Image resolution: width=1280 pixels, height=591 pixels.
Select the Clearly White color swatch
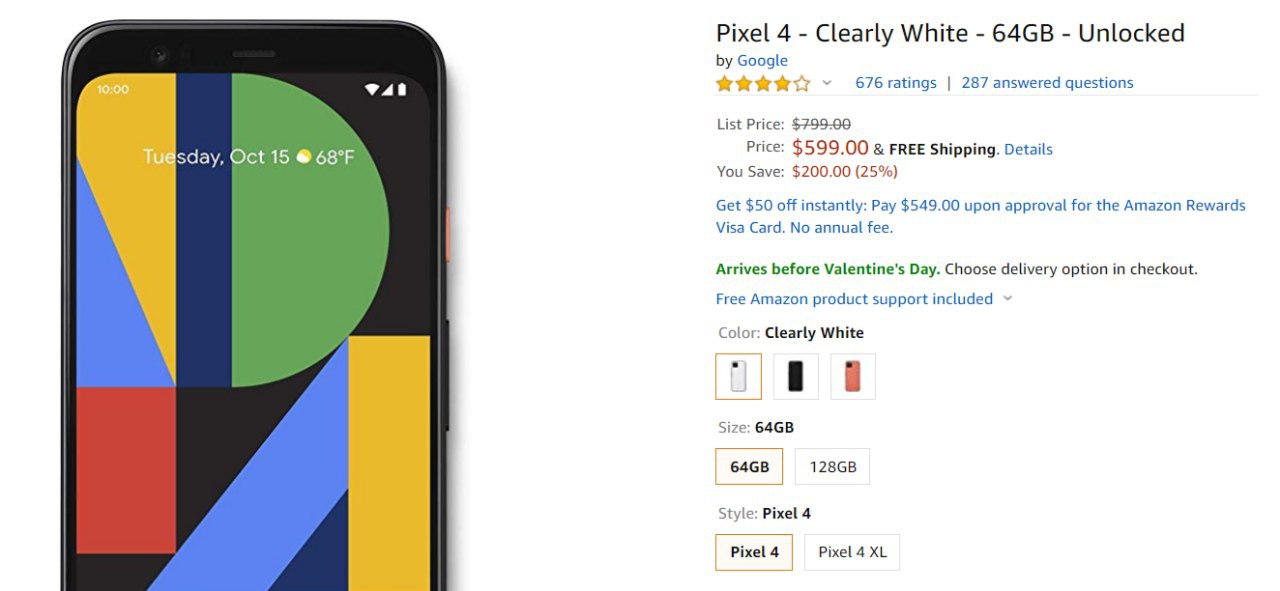(738, 376)
